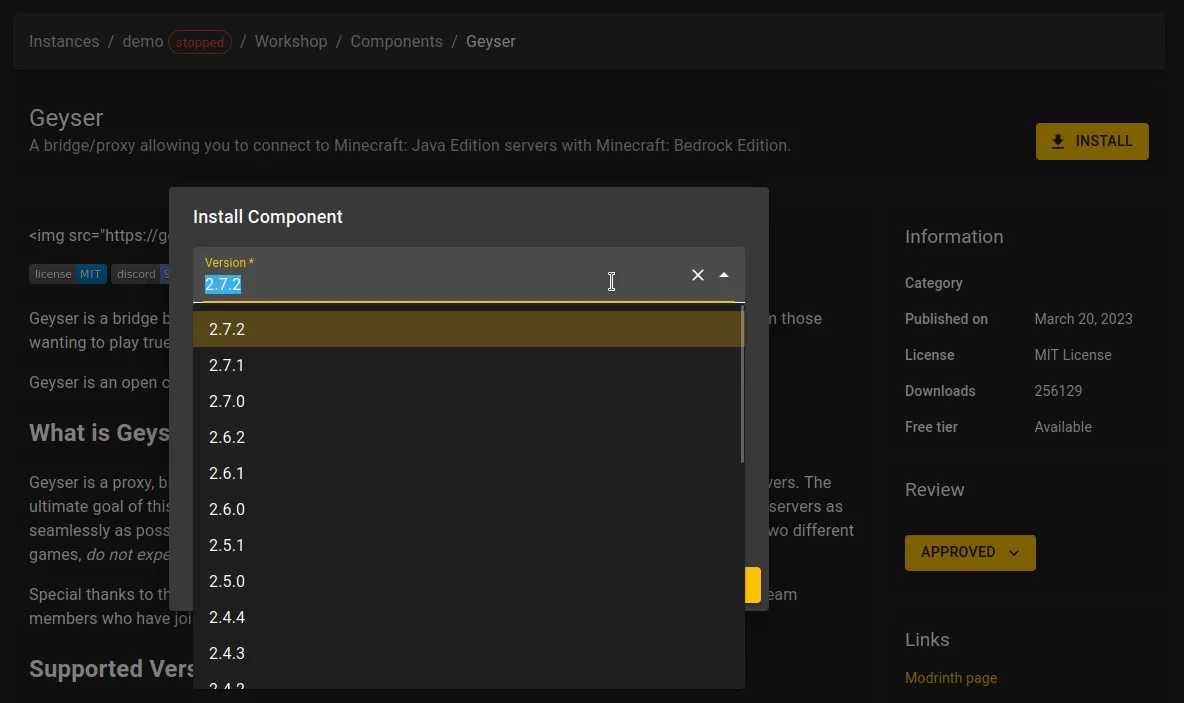Navigate to Workshop breadcrumb

click(291, 42)
